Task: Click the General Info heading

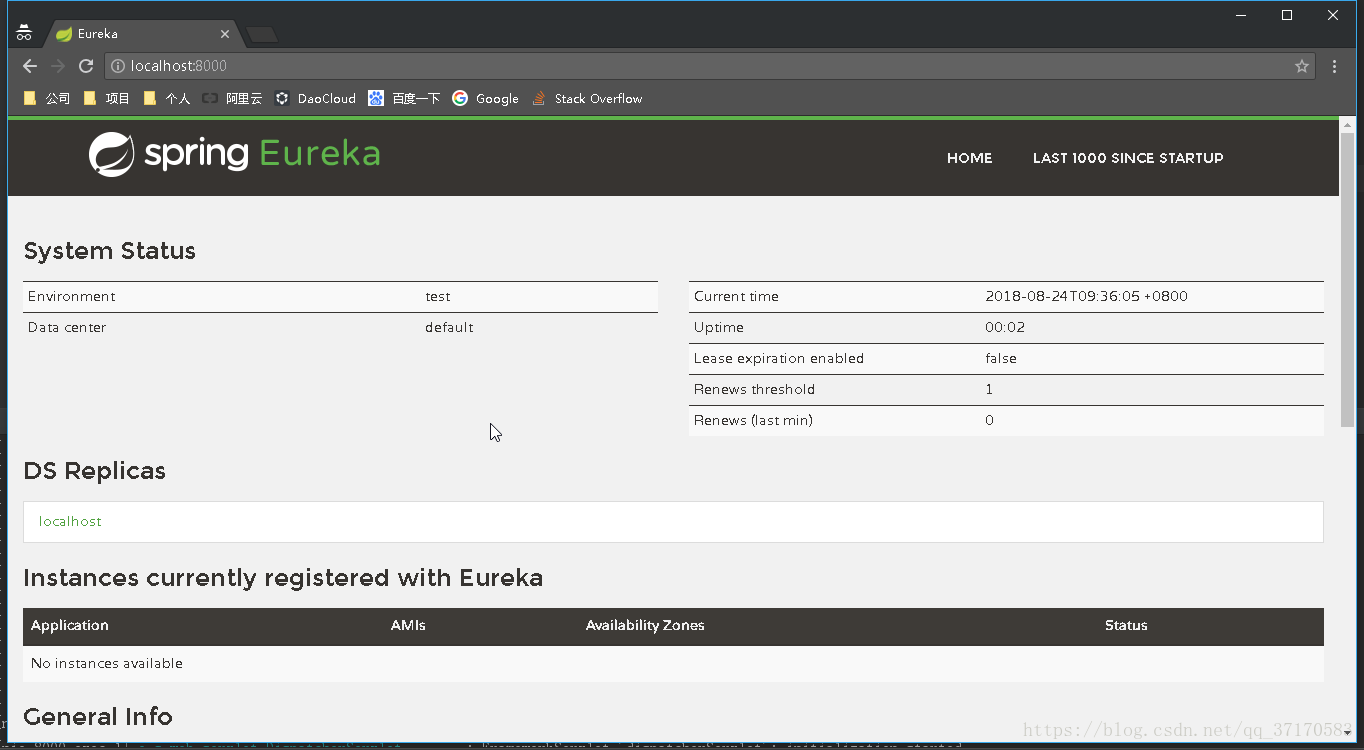Action: pyautogui.click(x=98, y=717)
